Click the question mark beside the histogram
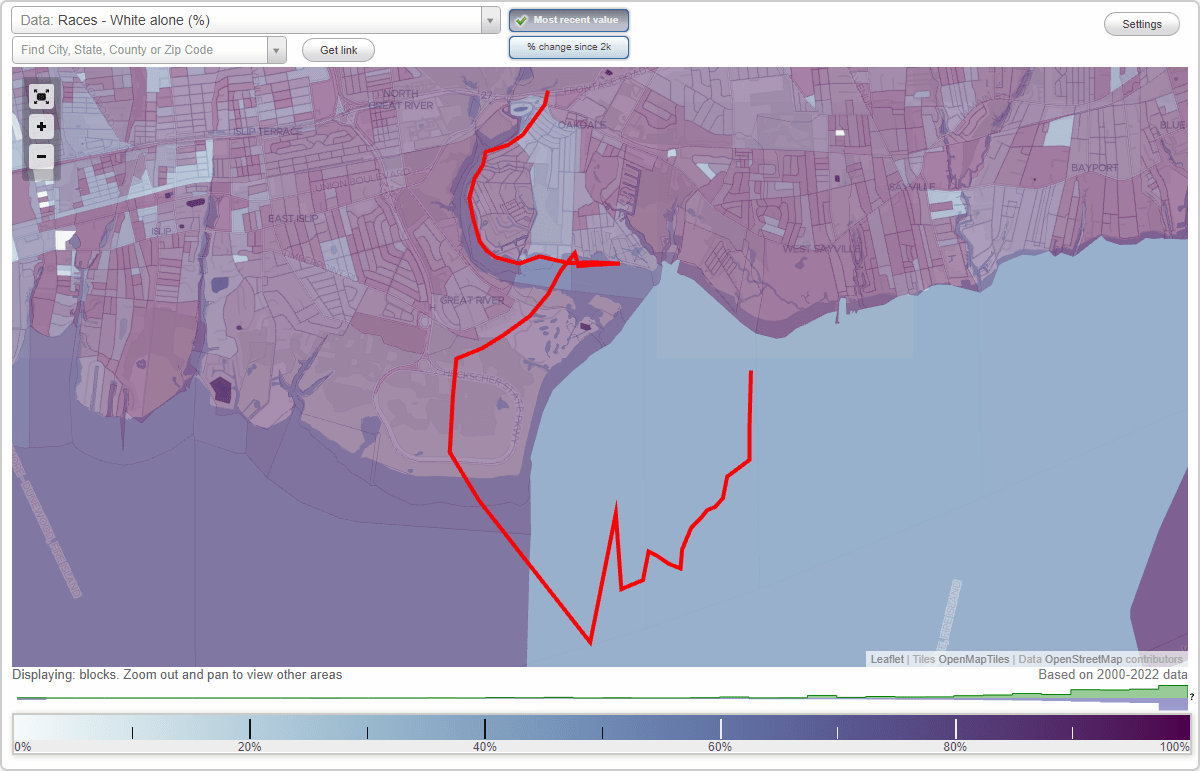Screen dimensions: 1200x771 (1192, 696)
